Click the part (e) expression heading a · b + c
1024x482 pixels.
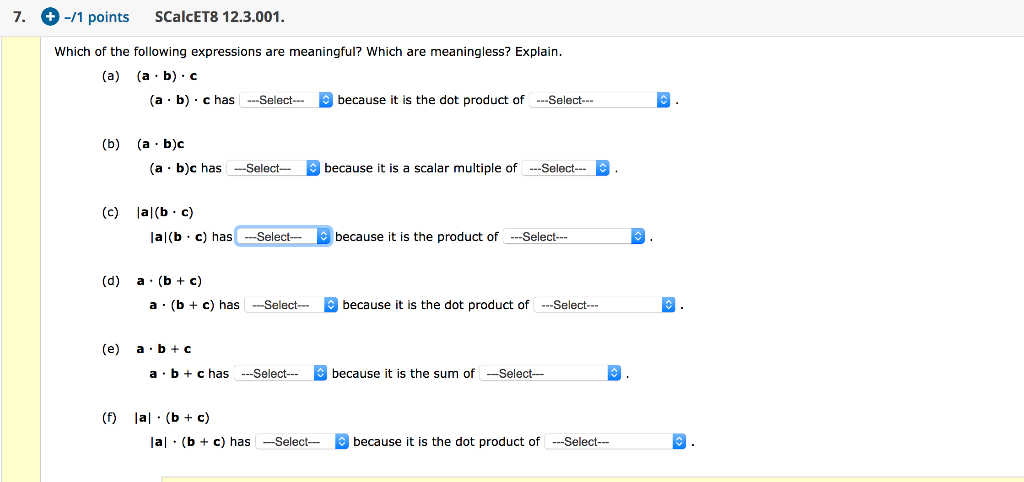tap(164, 349)
